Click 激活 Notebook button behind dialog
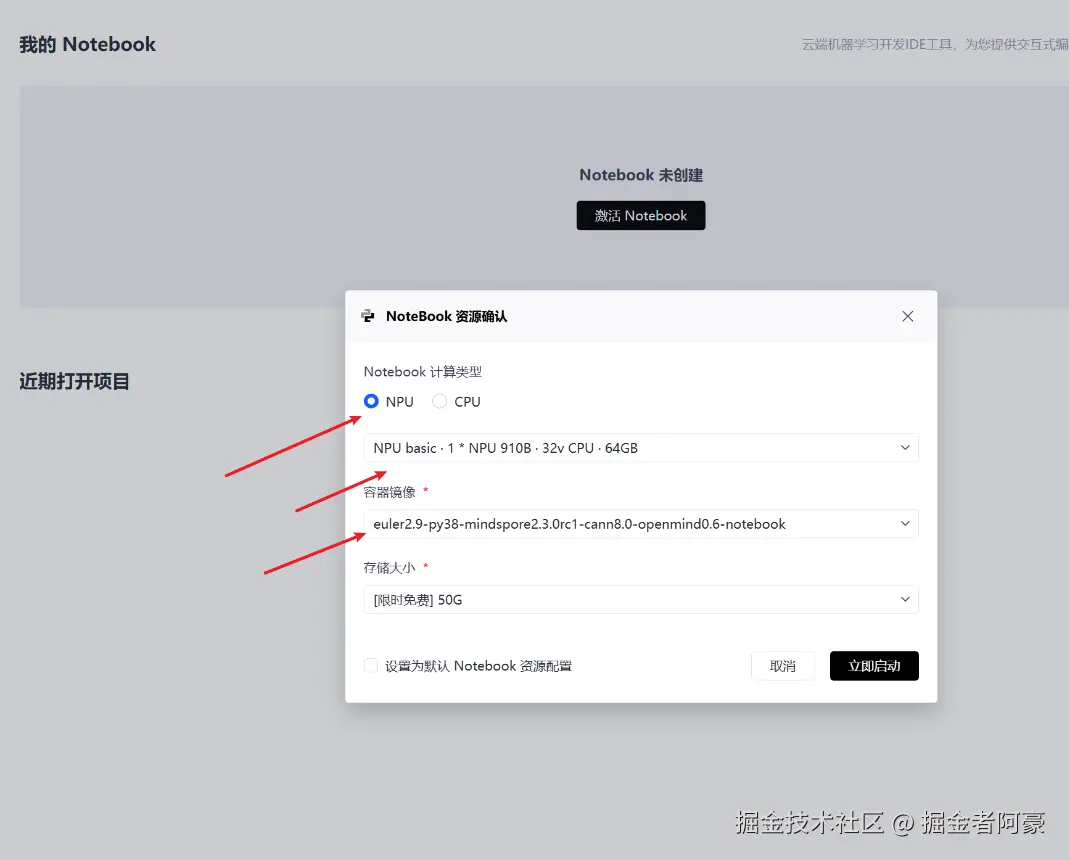Screen dimensions: 1069x860 [x=641, y=216]
